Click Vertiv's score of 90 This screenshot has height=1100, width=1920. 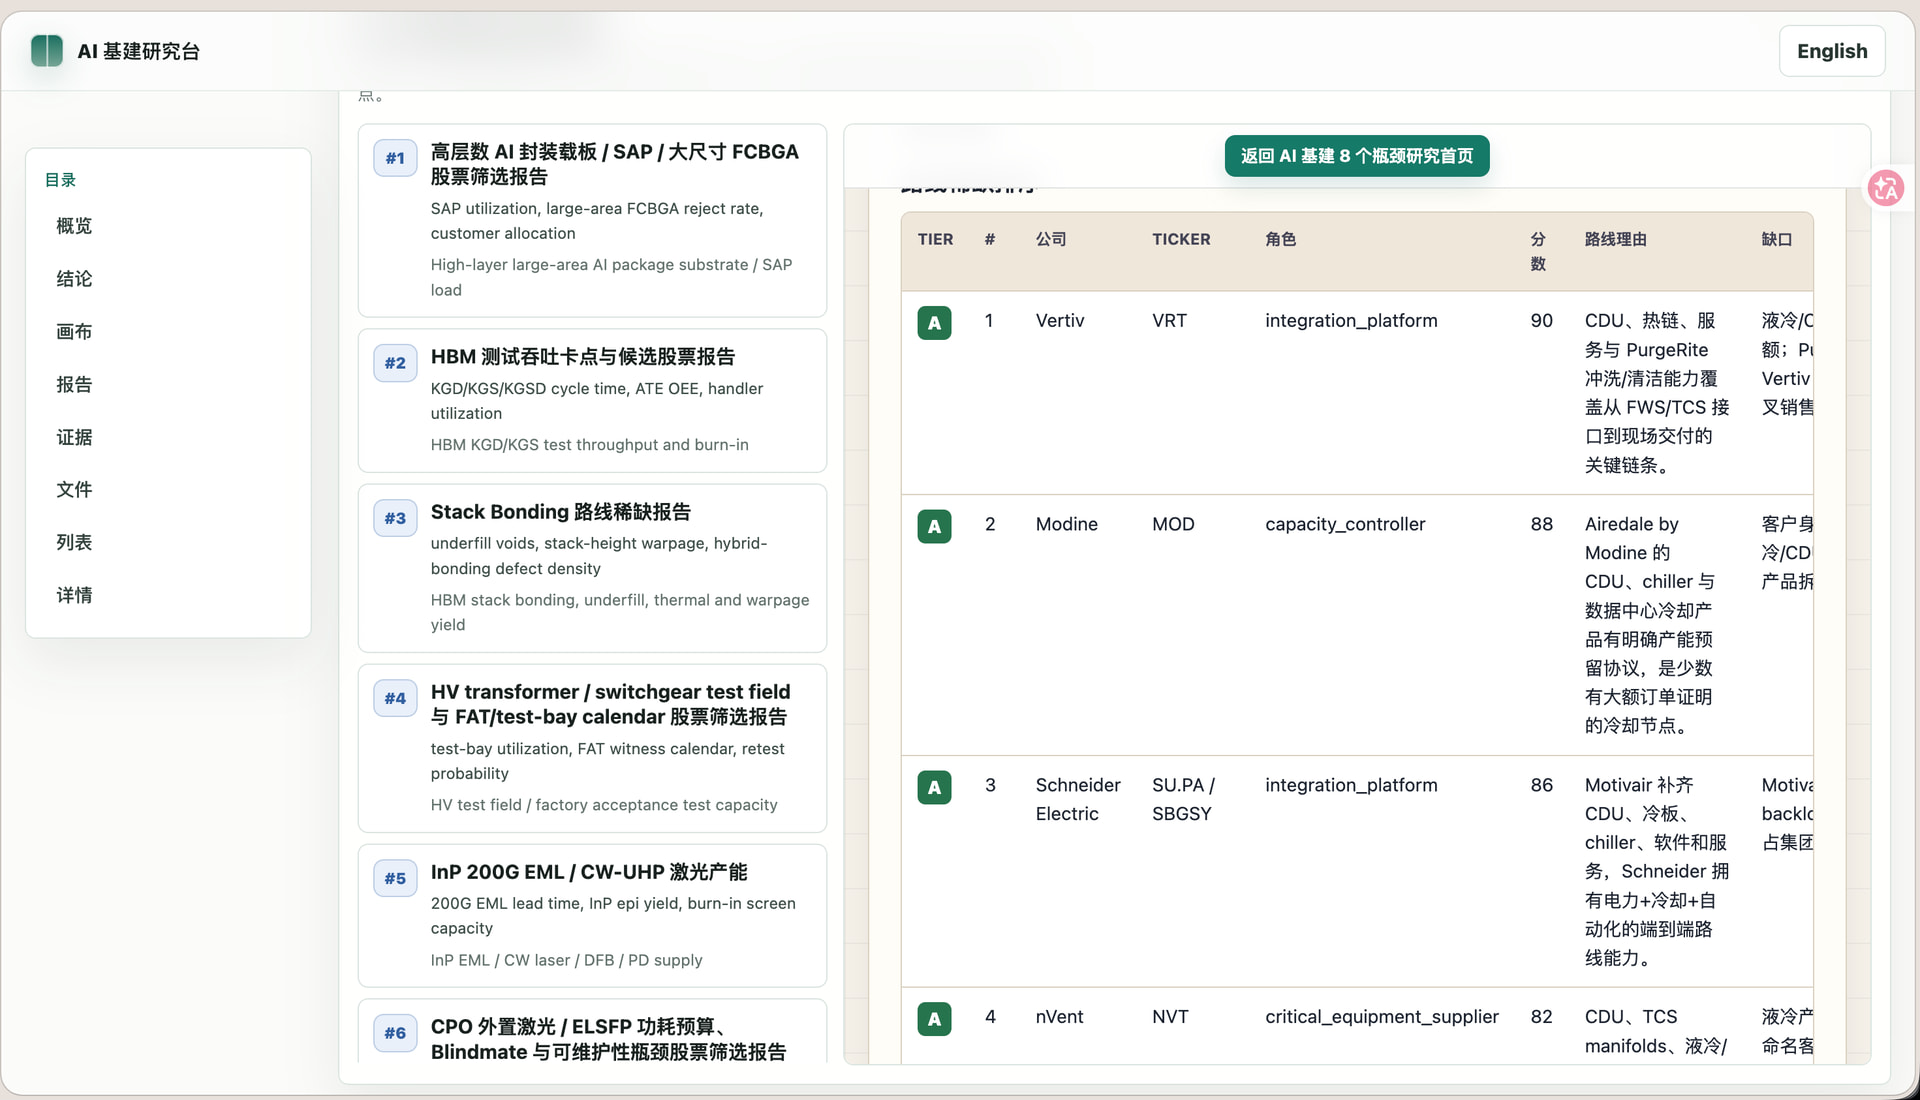(1541, 321)
